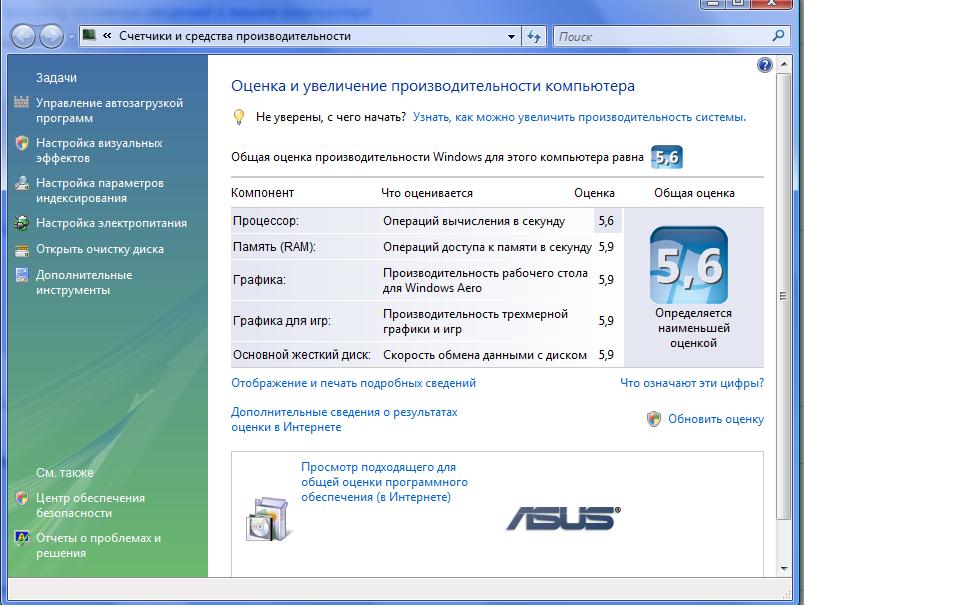960x607 pixels.
Task: Open Отчеты о проблемах и решения
Action: click(99, 545)
